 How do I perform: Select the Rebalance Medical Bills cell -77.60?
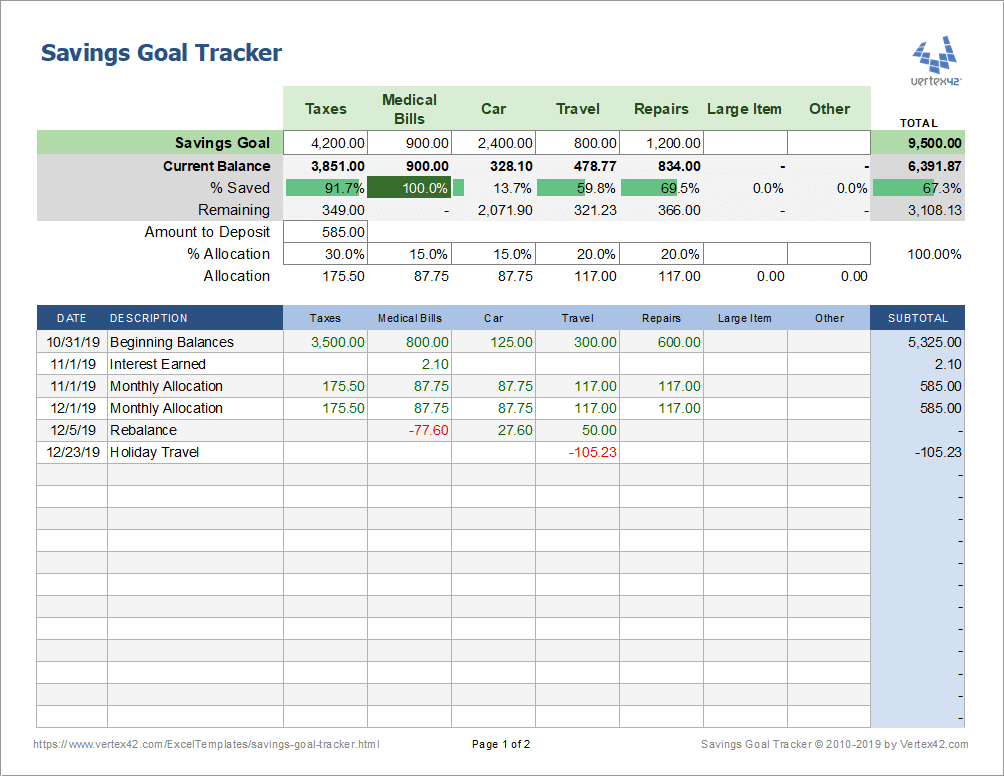tap(409, 430)
